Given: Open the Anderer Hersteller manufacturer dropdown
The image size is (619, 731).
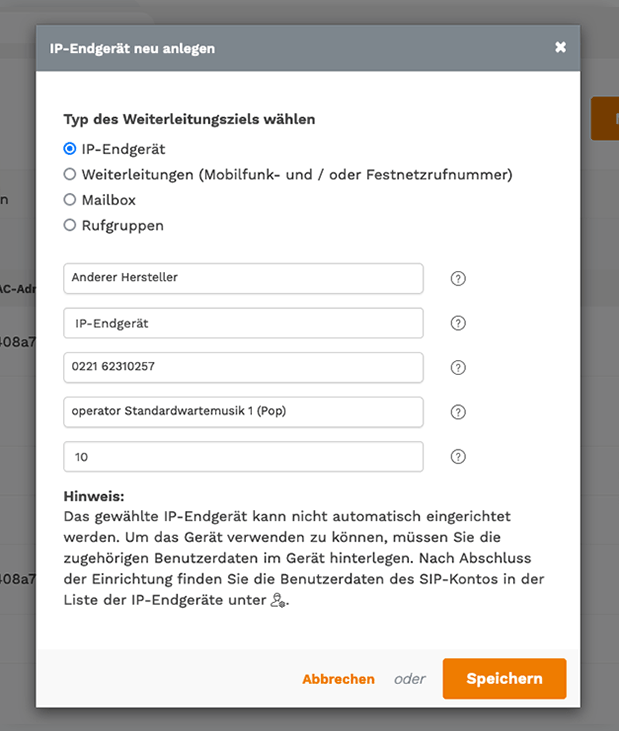Looking at the screenshot, I should [243, 278].
